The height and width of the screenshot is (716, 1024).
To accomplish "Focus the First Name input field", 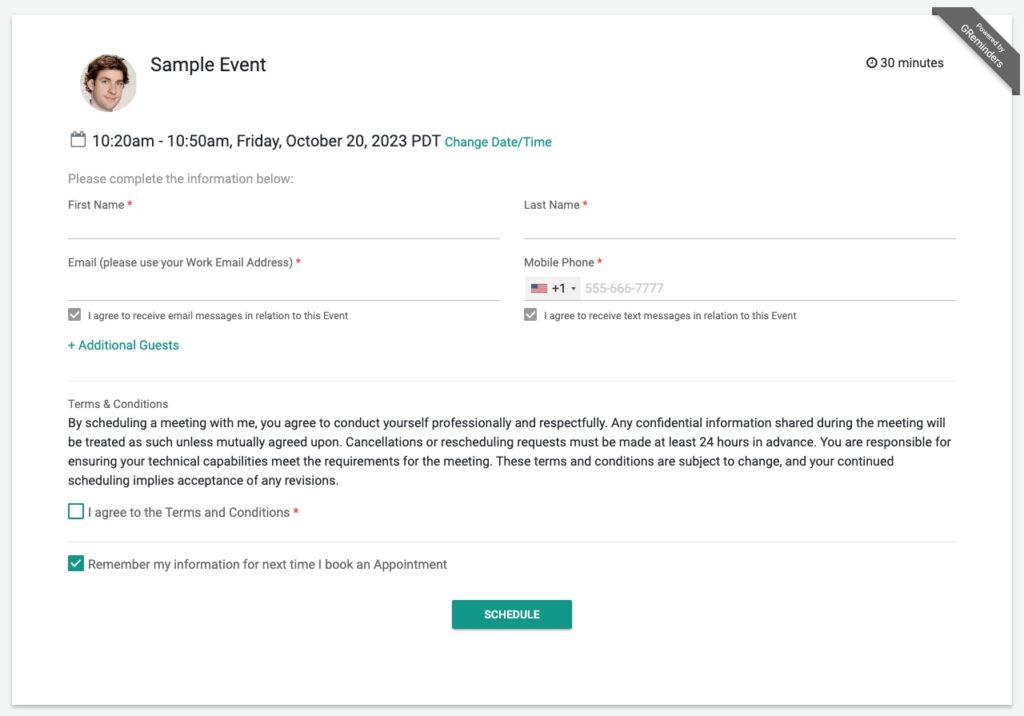I will pyautogui.click(x=283, y=227).
